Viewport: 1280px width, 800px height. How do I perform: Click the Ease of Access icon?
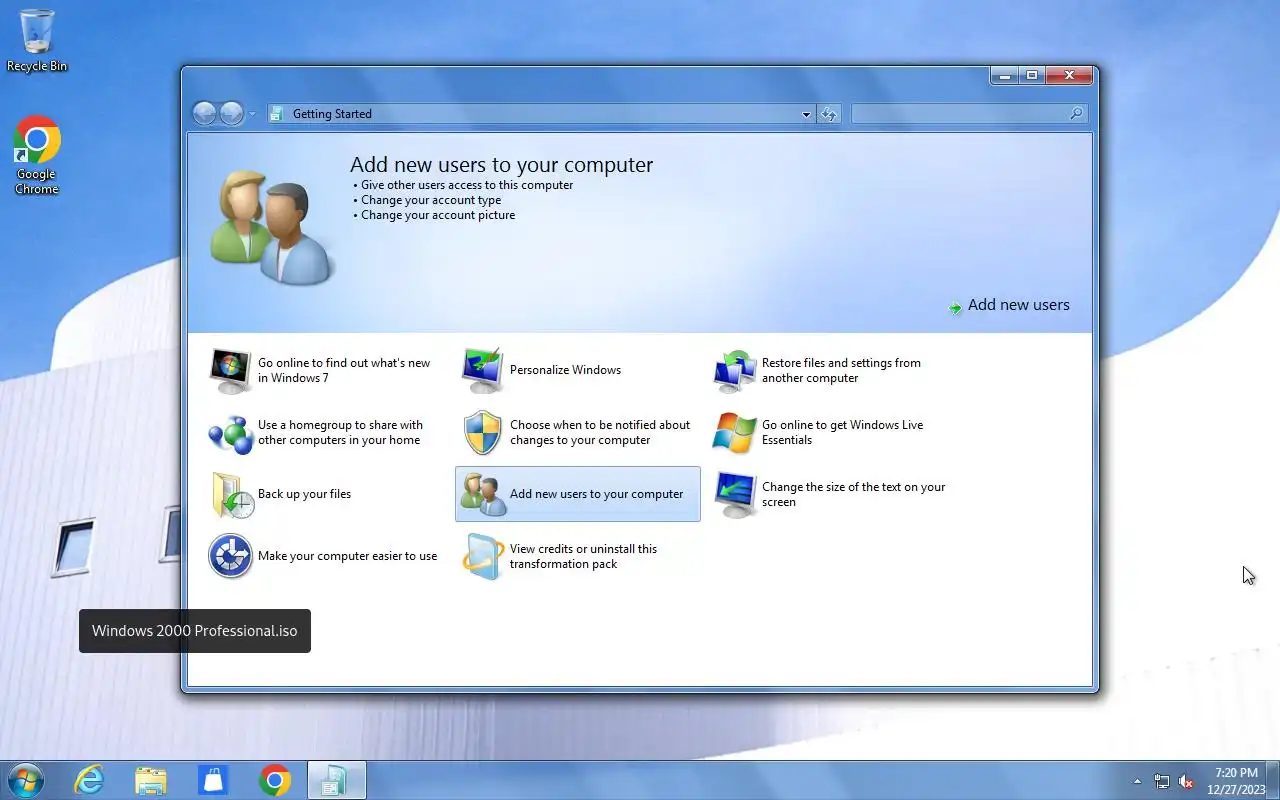tap(230, 557)
